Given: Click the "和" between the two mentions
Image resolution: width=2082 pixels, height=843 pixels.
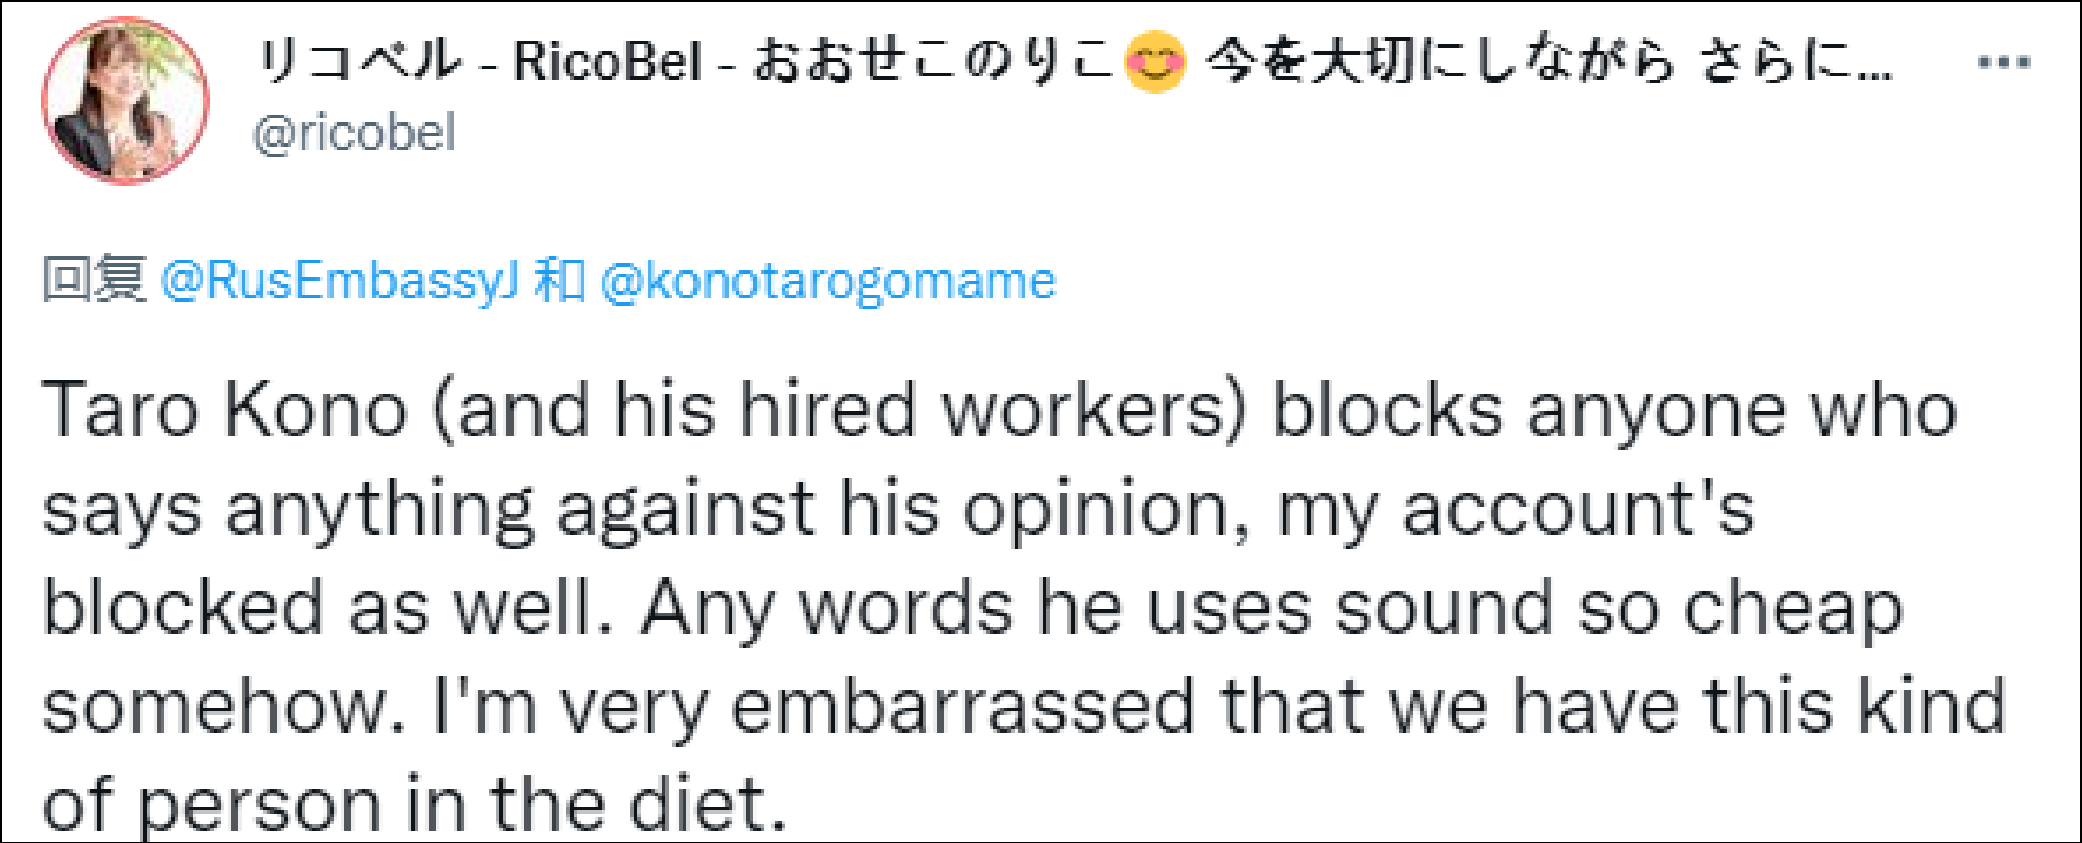Looking at the screenshot, I should (x=559, y=280).
